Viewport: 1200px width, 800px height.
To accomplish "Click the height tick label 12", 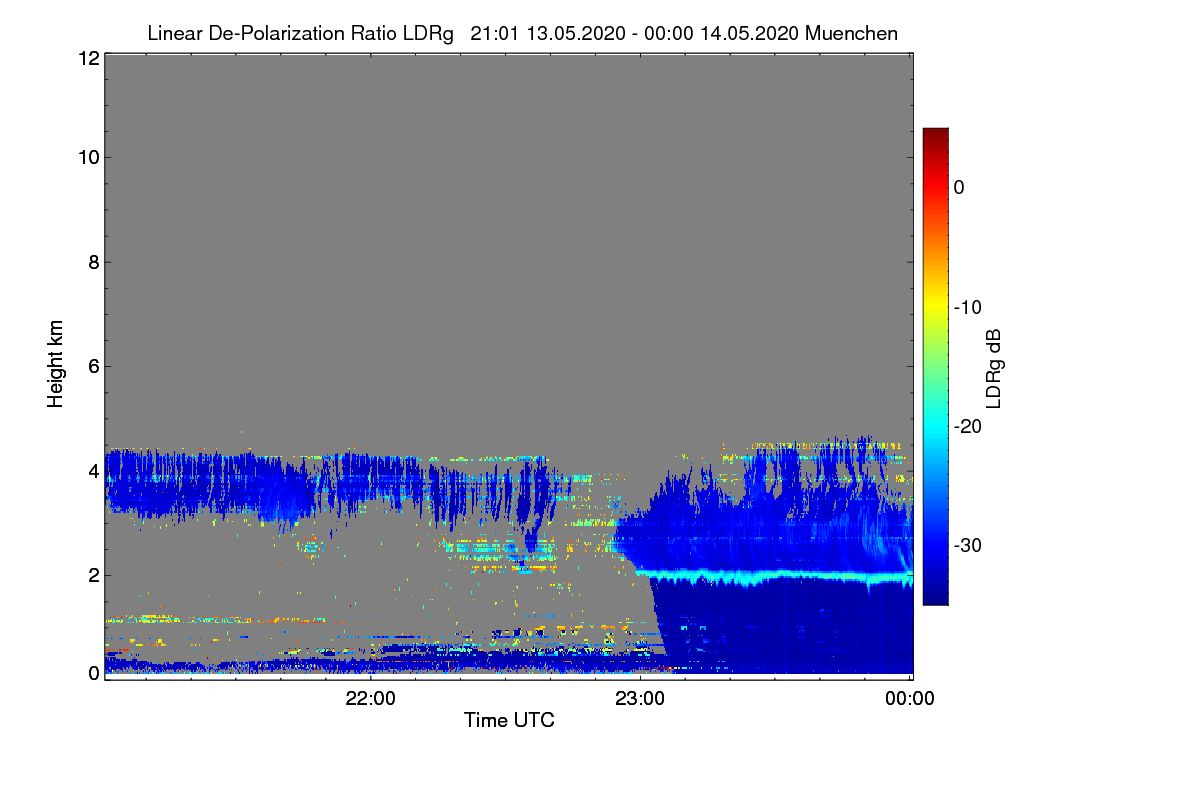I will click(x=88, y=58).
